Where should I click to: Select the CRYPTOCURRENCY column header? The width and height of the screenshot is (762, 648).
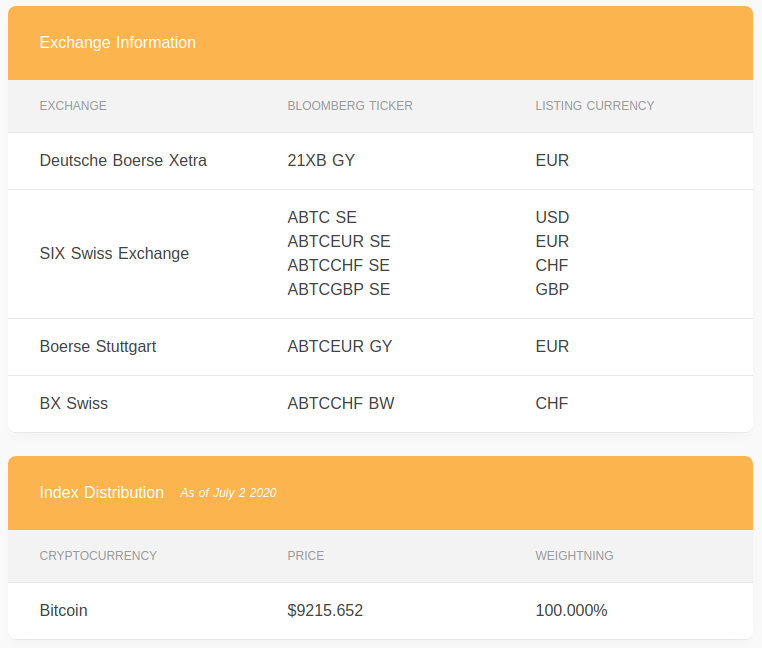coord(98,556)
